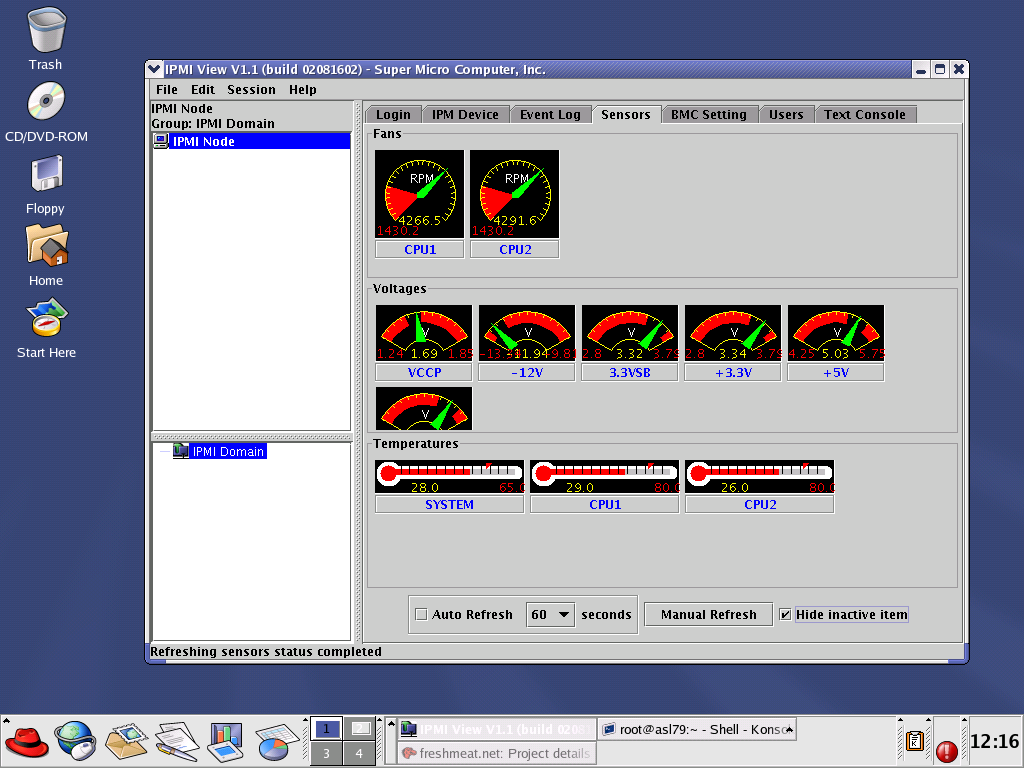The height and width of the screenshot is (768, 1024).
Task: Click the CPU1 temperature thermometer
Action: pyautogui.click(x=605, y=477)
